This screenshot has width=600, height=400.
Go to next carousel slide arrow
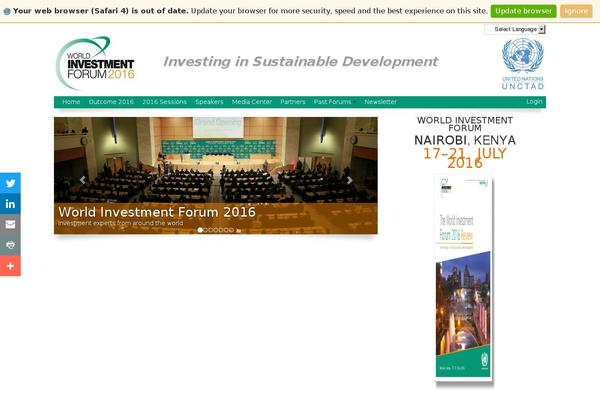pyautogui.click(x=349, y=180)
